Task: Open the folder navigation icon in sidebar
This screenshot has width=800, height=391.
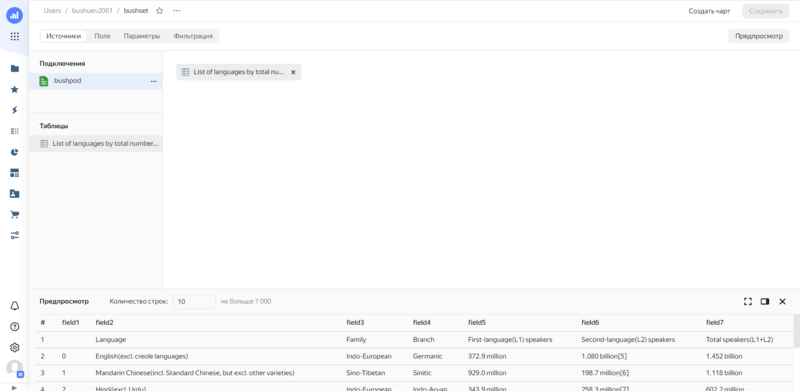Action: click(x=14, y=68)
